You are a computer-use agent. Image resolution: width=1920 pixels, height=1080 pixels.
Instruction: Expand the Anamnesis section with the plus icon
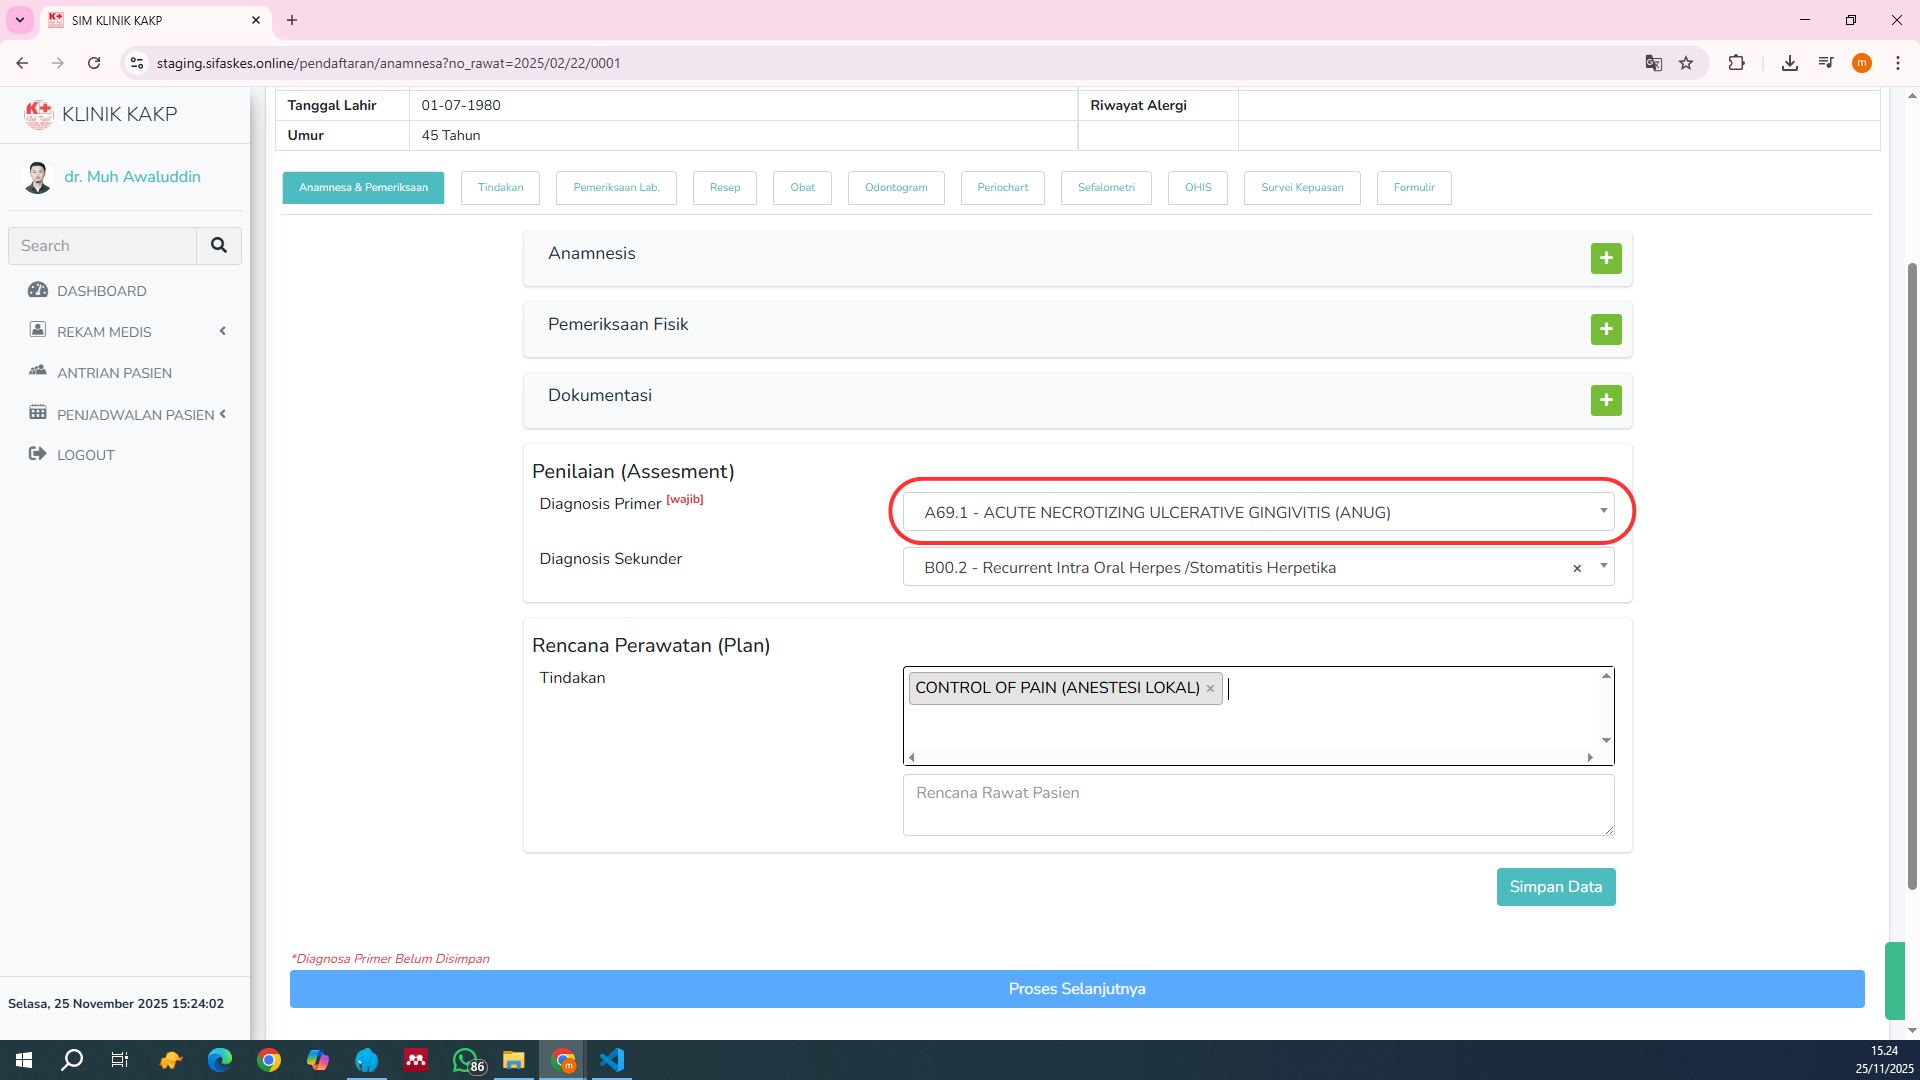[1605, 258]
